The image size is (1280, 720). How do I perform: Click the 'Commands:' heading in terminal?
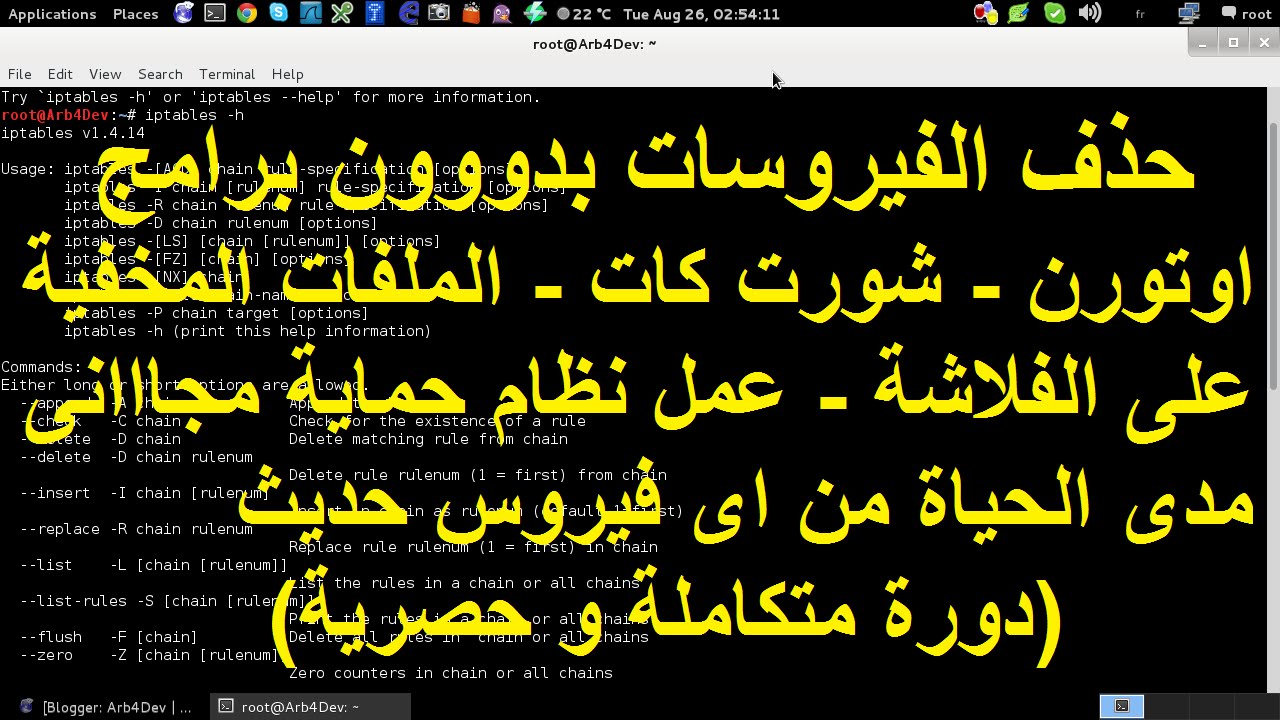tap(42, 367)
